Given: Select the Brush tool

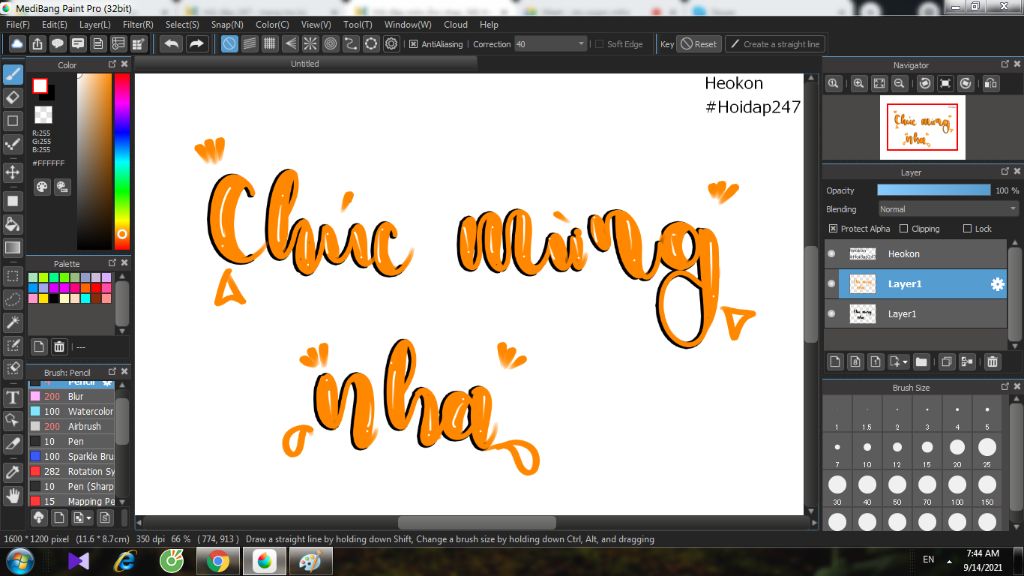Looking at the screenshot, I should pos(12,74).
